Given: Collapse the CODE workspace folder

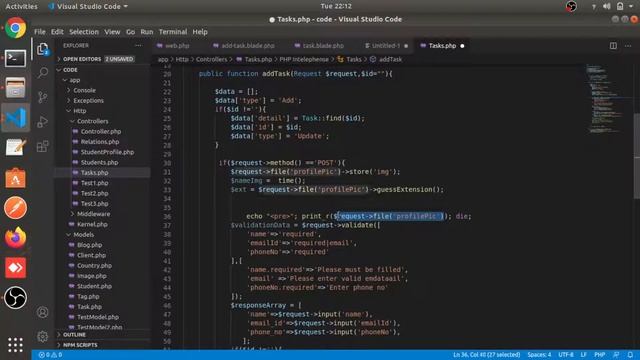Looking at the screenshot, I should click(x=103, y=70).
